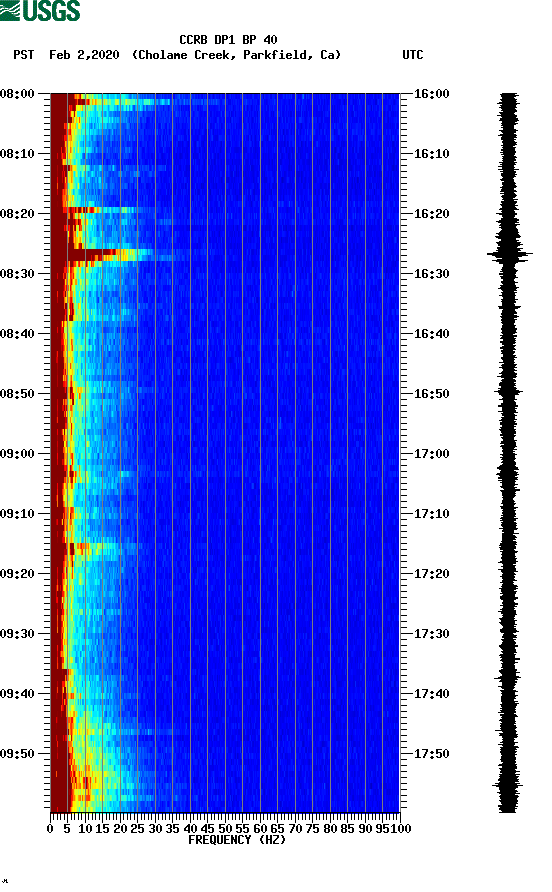
Task: Click the 16:20 UTC time label
Action: (431, 214)
